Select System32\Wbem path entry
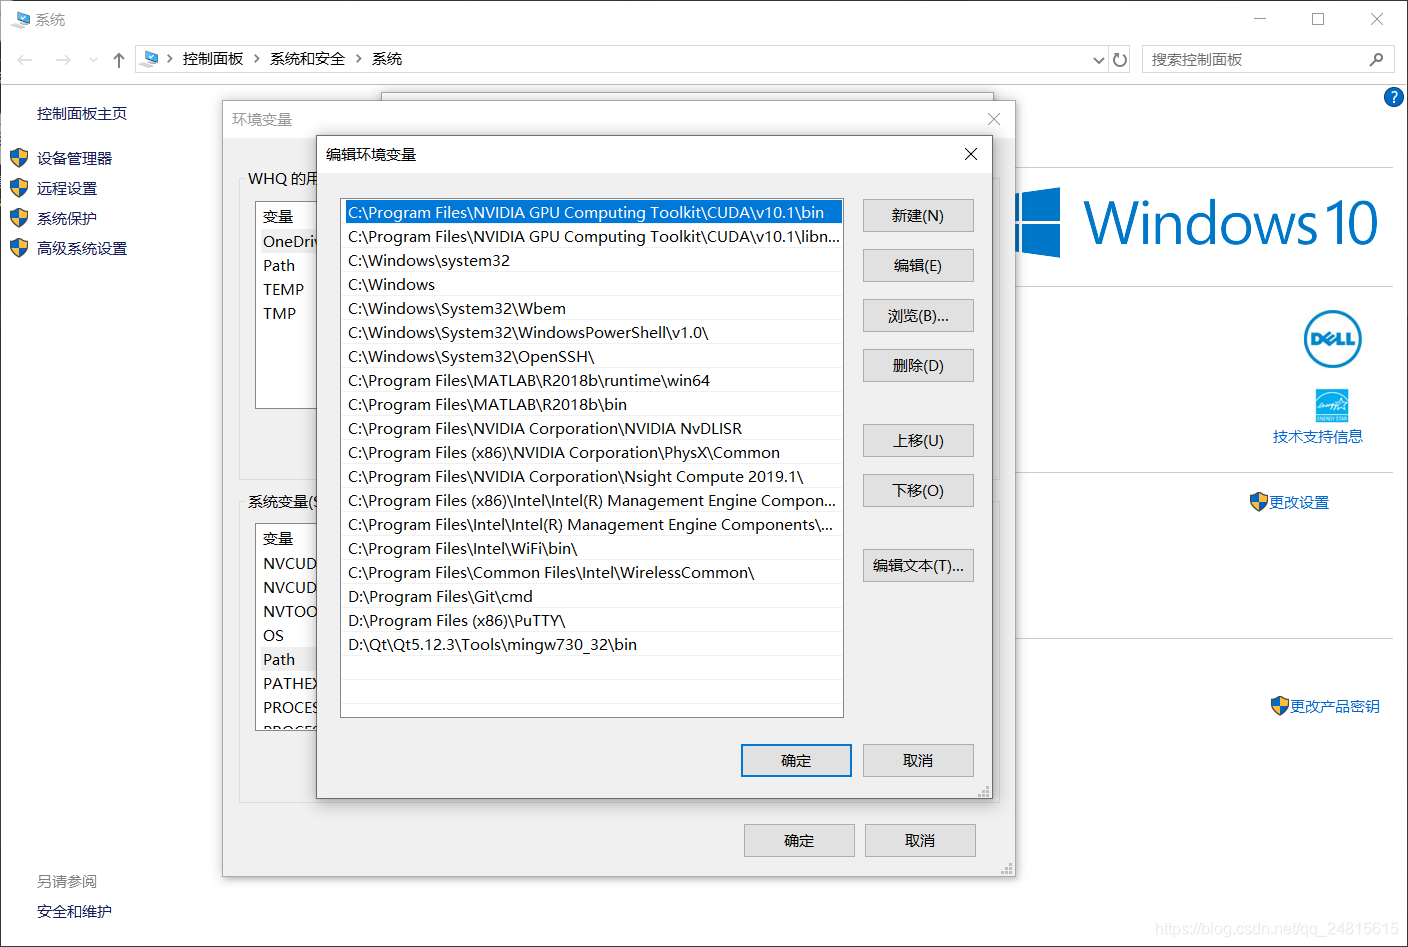 593,309
